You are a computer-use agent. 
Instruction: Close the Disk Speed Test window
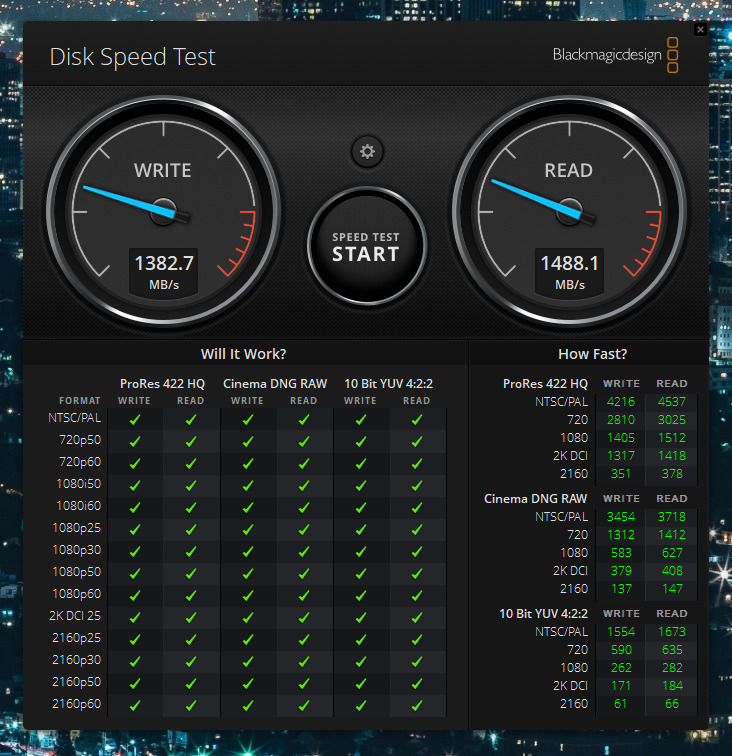click(x=700, y=29)
